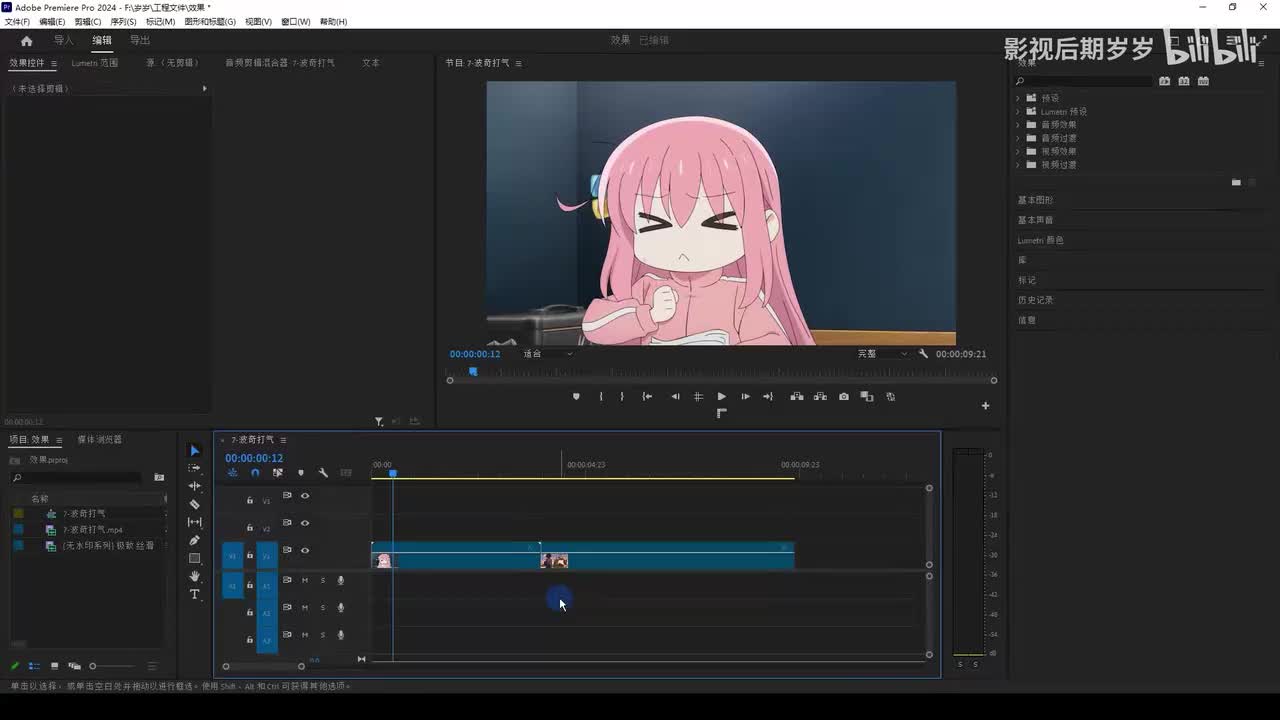
Task: Select the Hand tool
Action: pyautogui.click(x=194, y=577)
